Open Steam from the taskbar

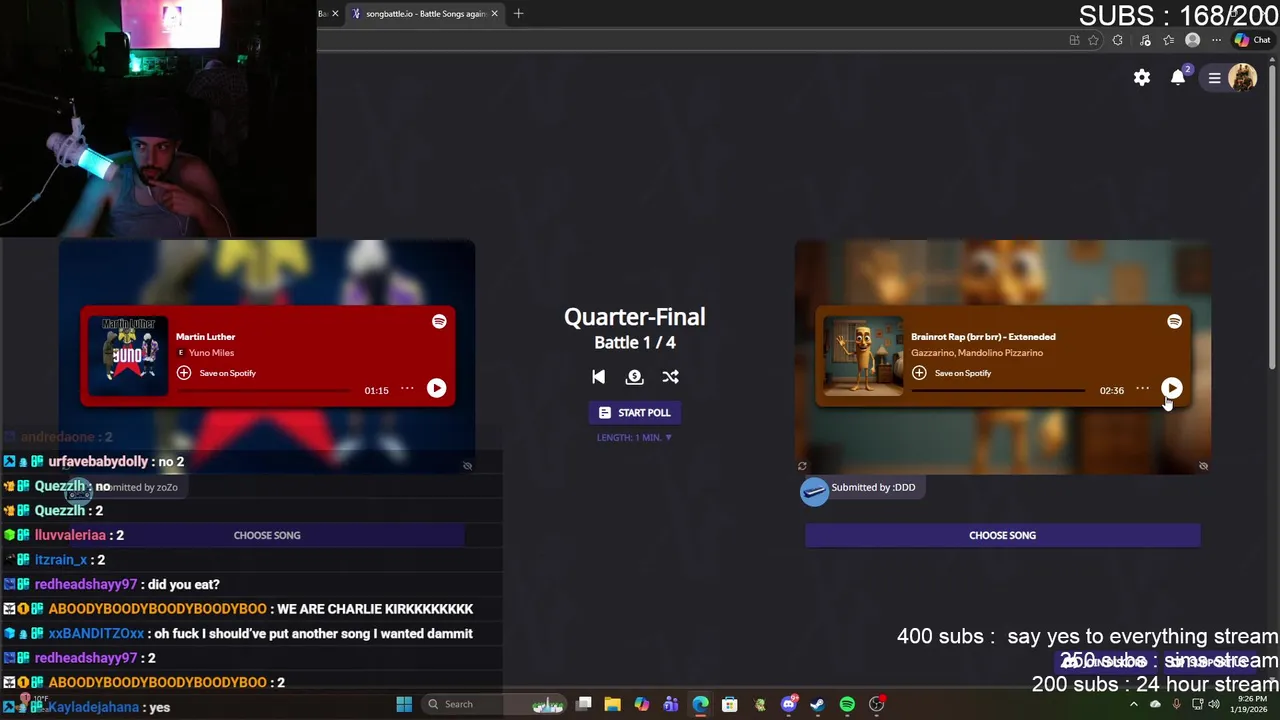[817, 704]
